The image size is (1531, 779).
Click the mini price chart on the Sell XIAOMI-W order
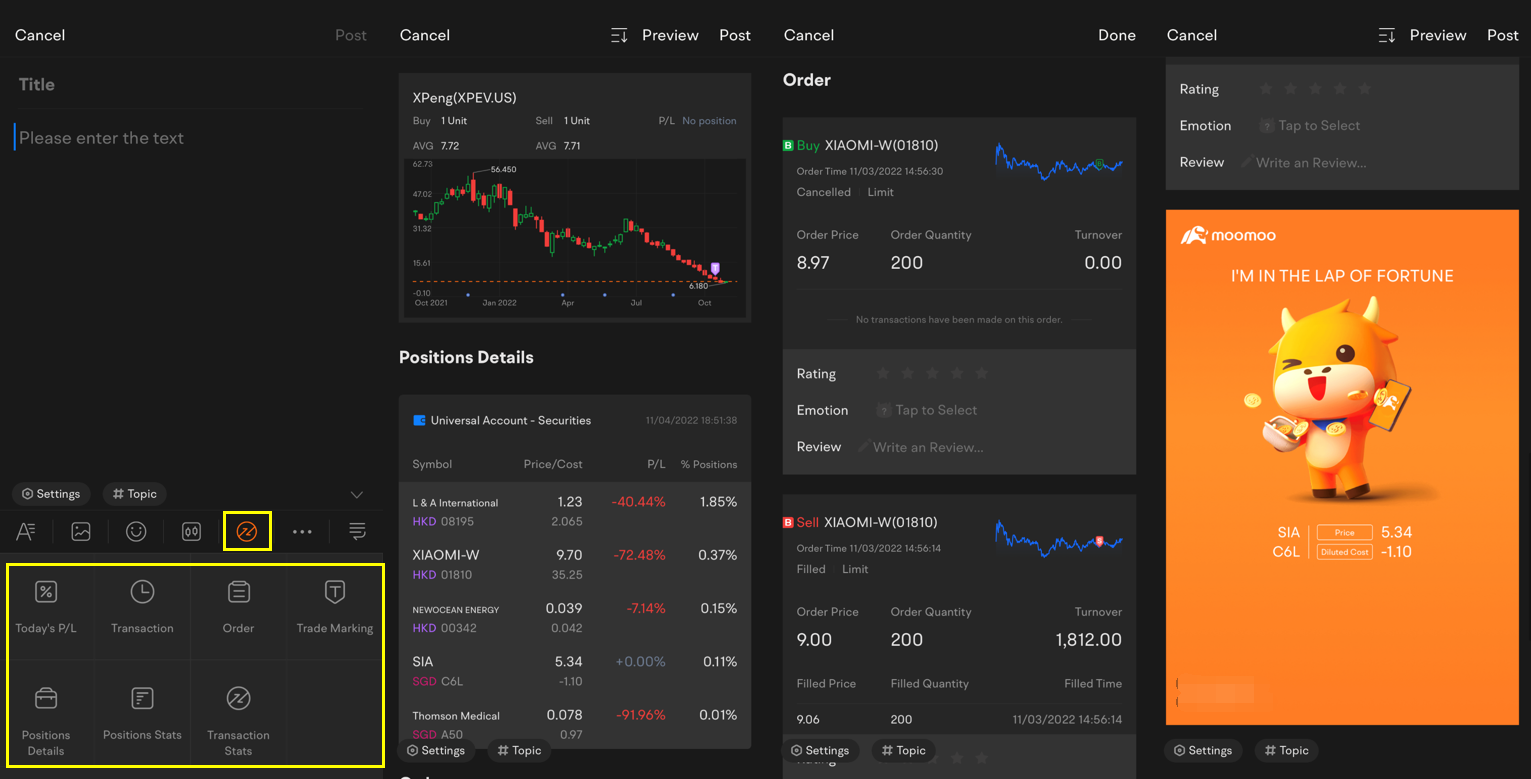(x=1059, y=538)
